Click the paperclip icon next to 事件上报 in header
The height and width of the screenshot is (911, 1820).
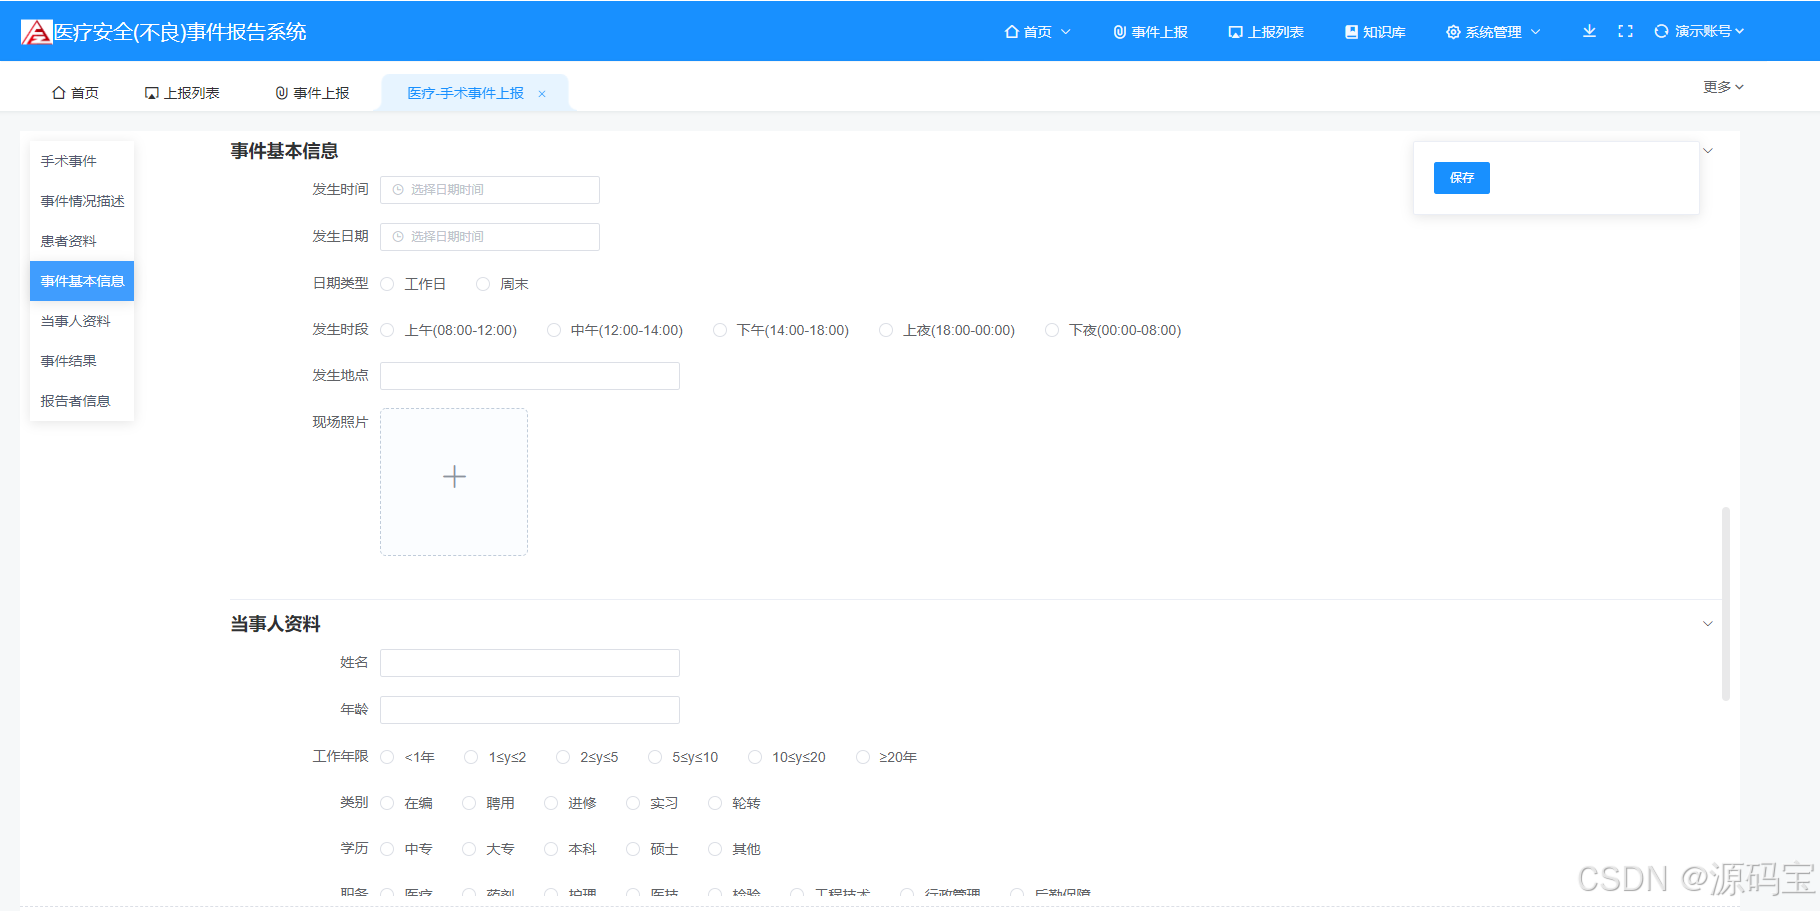point(1120,32)
